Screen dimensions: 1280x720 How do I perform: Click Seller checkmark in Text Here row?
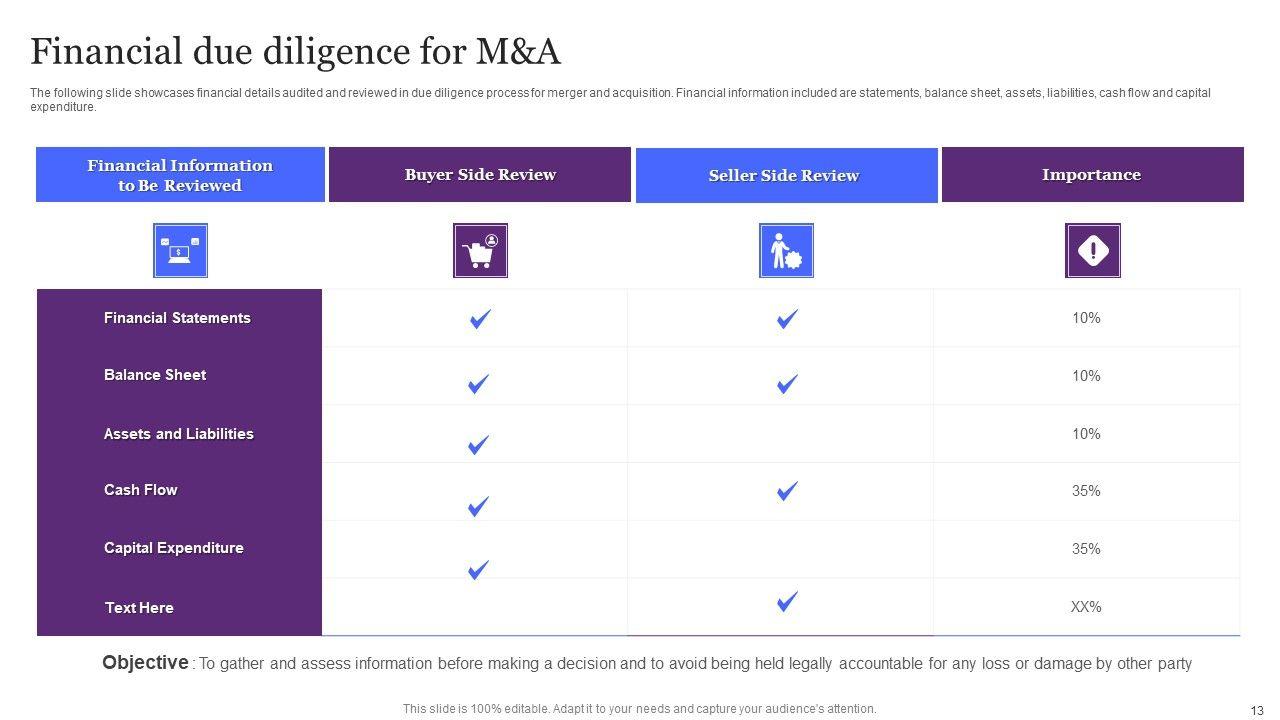pos(787,601)
